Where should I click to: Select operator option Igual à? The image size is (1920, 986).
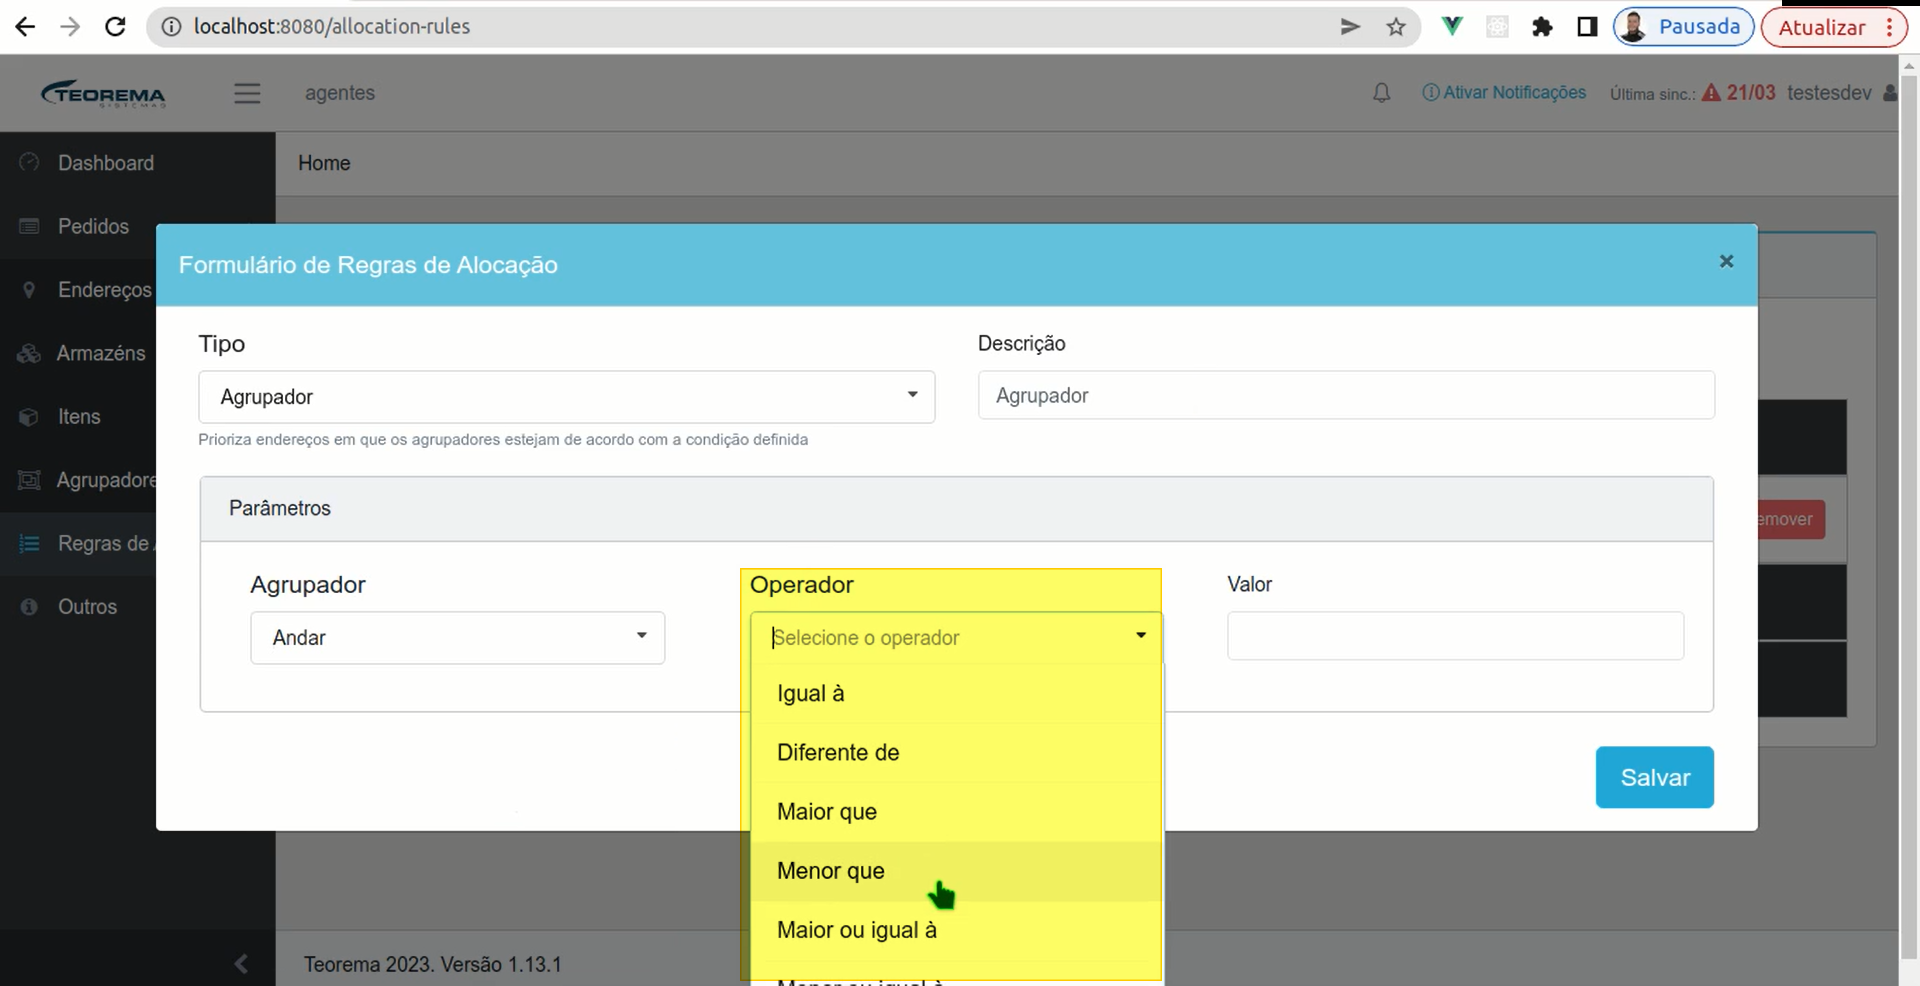pos(957,693)
